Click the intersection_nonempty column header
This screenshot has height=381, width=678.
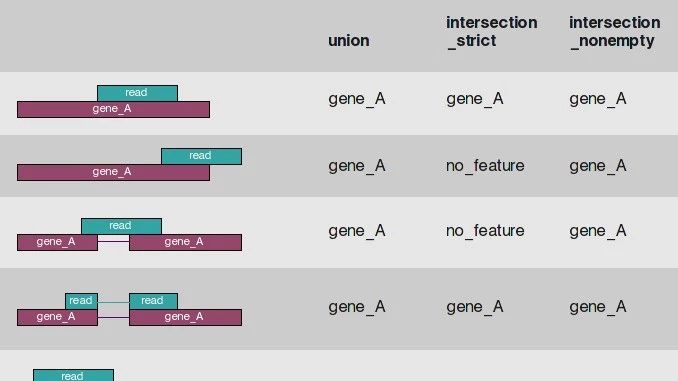614,32
